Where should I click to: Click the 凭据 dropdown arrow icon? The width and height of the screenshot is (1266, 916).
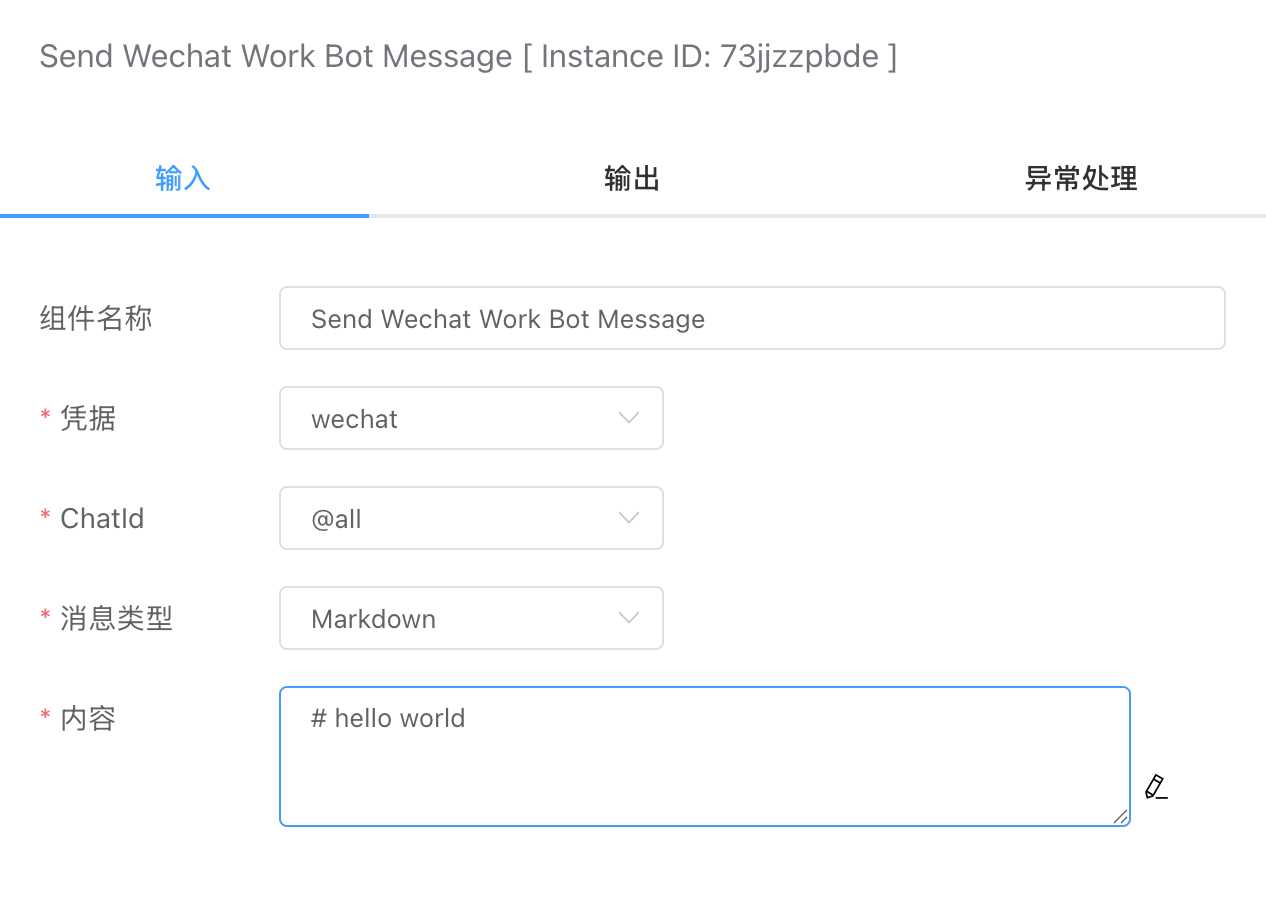[x=628, y=418]
